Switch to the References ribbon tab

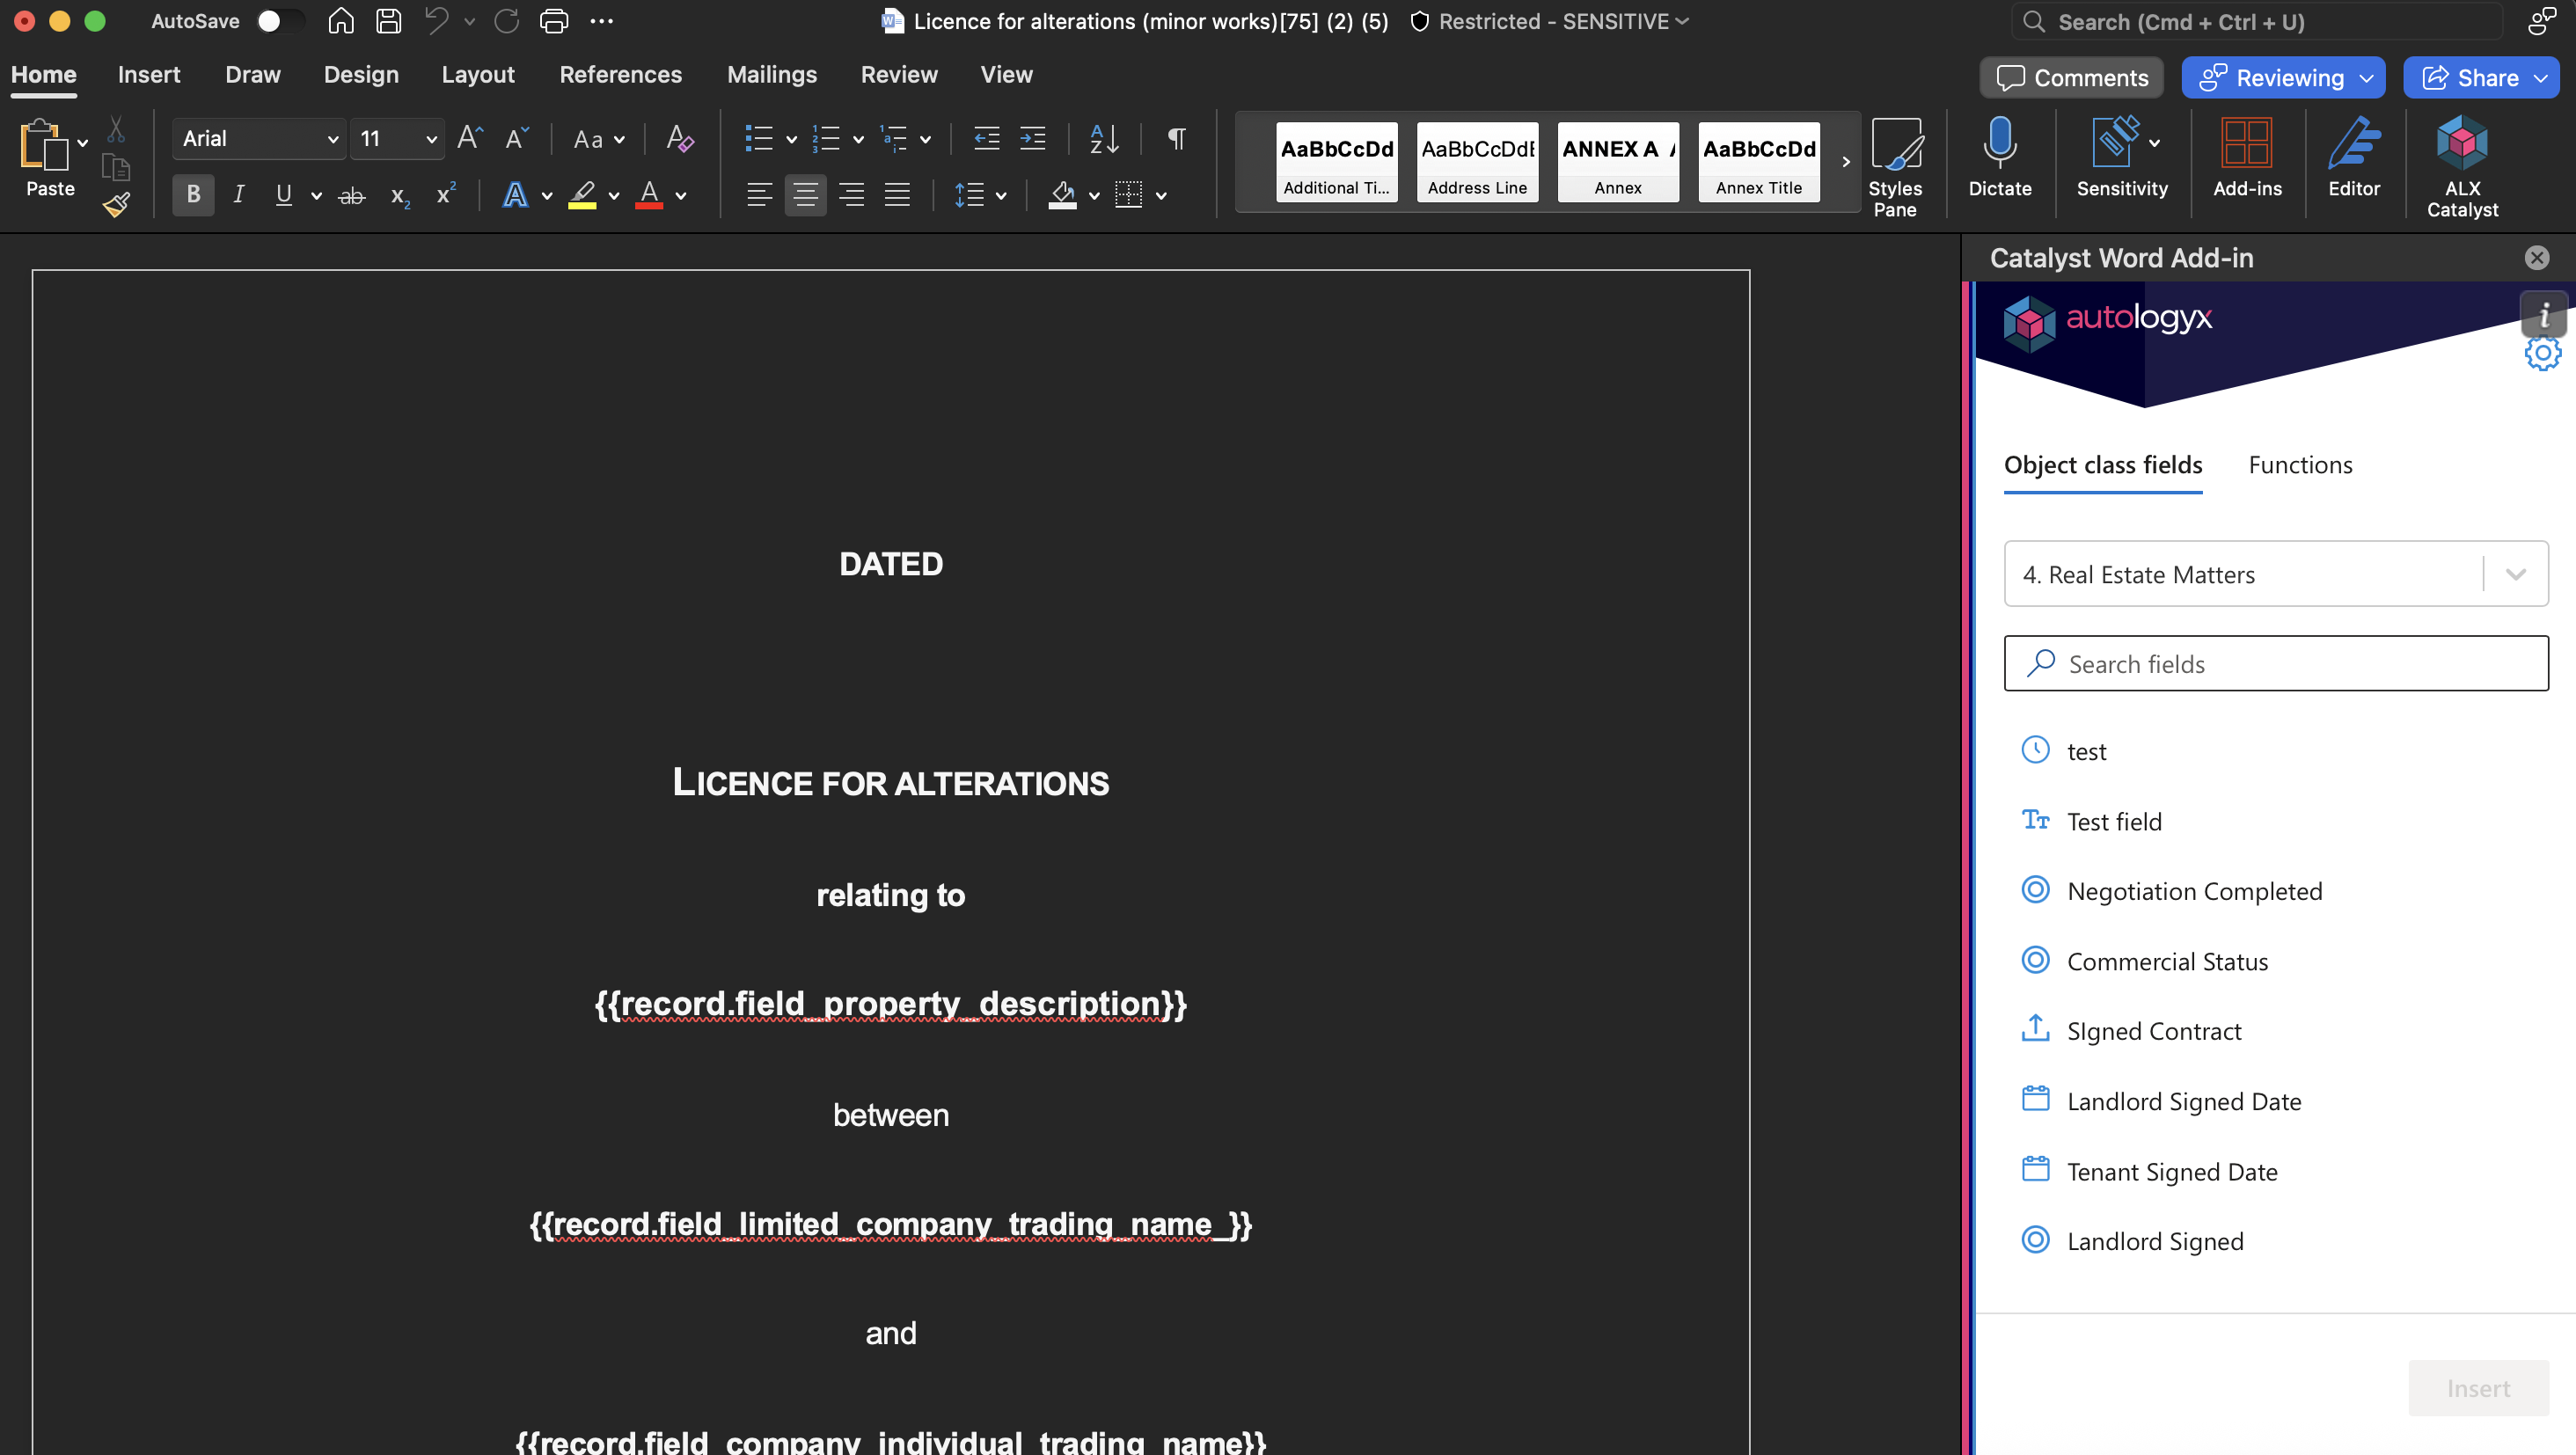[620, 75]
